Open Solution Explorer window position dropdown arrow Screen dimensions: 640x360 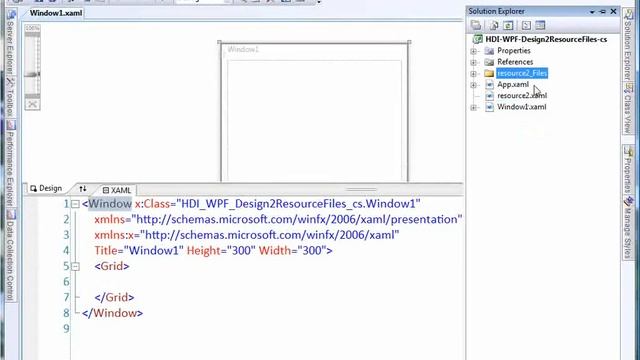tap(592, 12)
